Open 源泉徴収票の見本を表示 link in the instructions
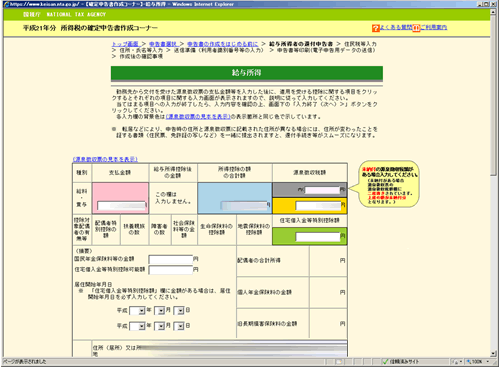 (x=198, y=117)
